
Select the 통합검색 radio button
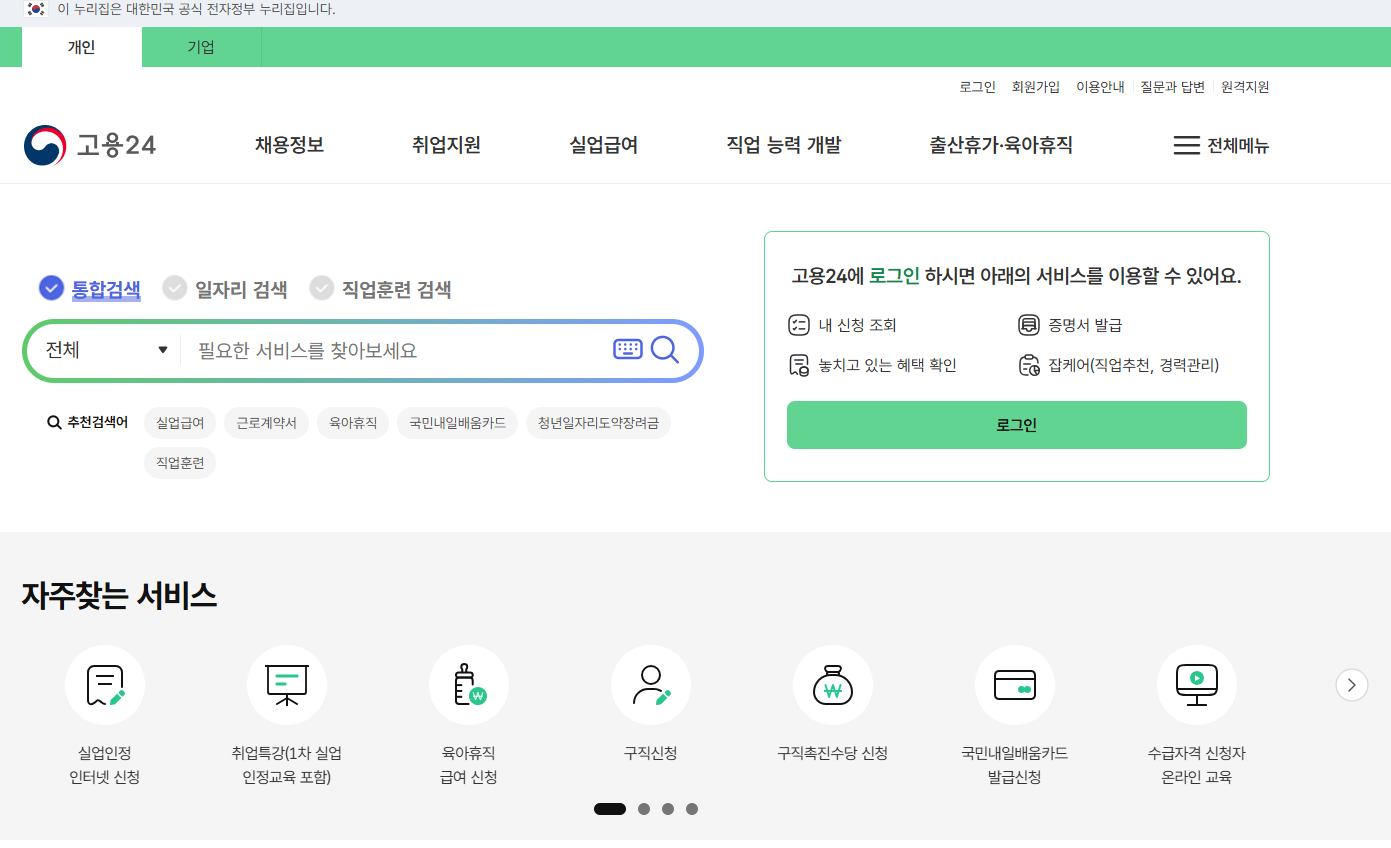point(51,288)
